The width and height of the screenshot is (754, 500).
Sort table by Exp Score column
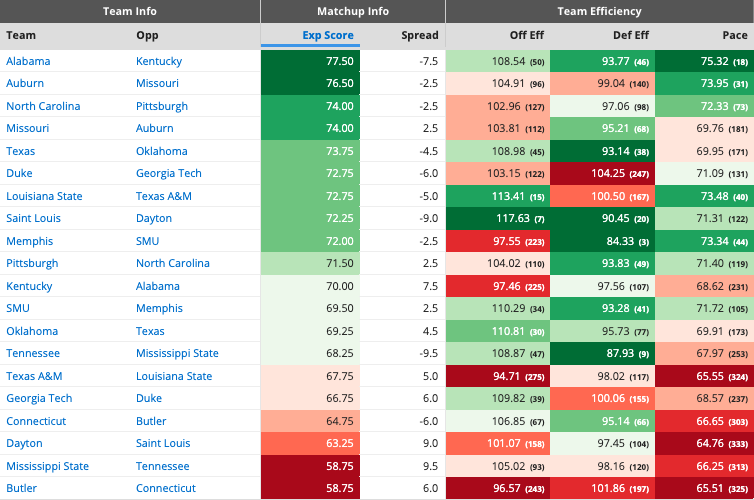(328, 35)
